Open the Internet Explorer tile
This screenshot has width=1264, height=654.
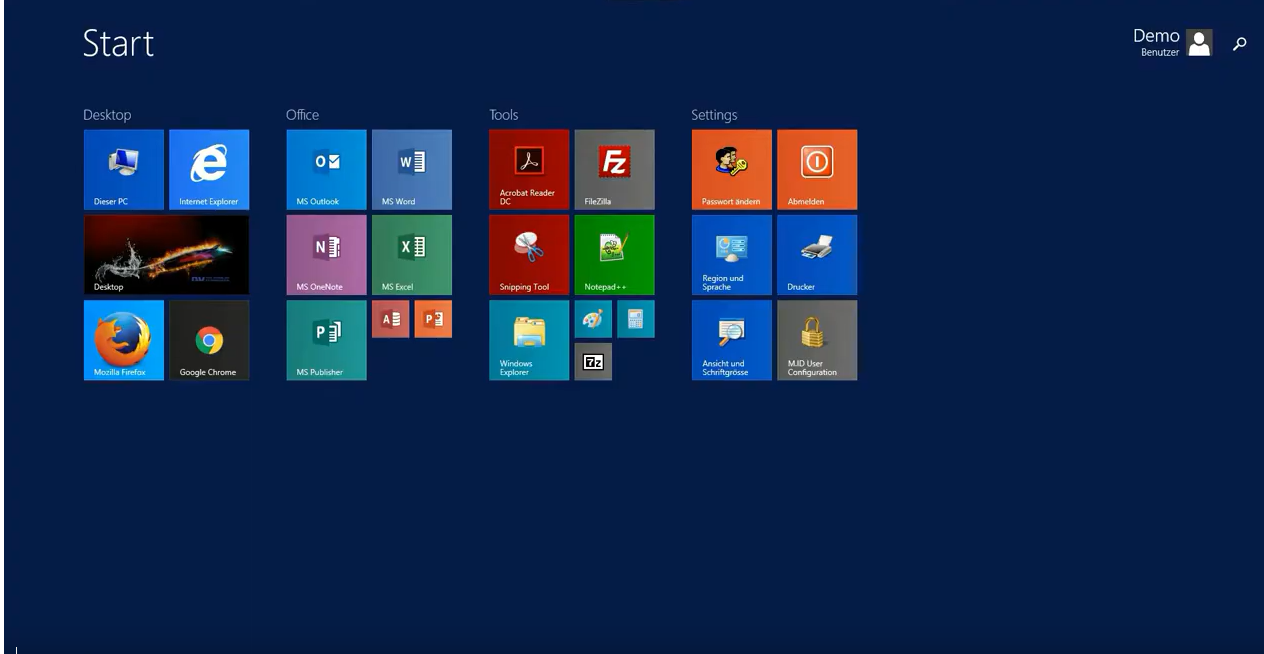(209, 169)
